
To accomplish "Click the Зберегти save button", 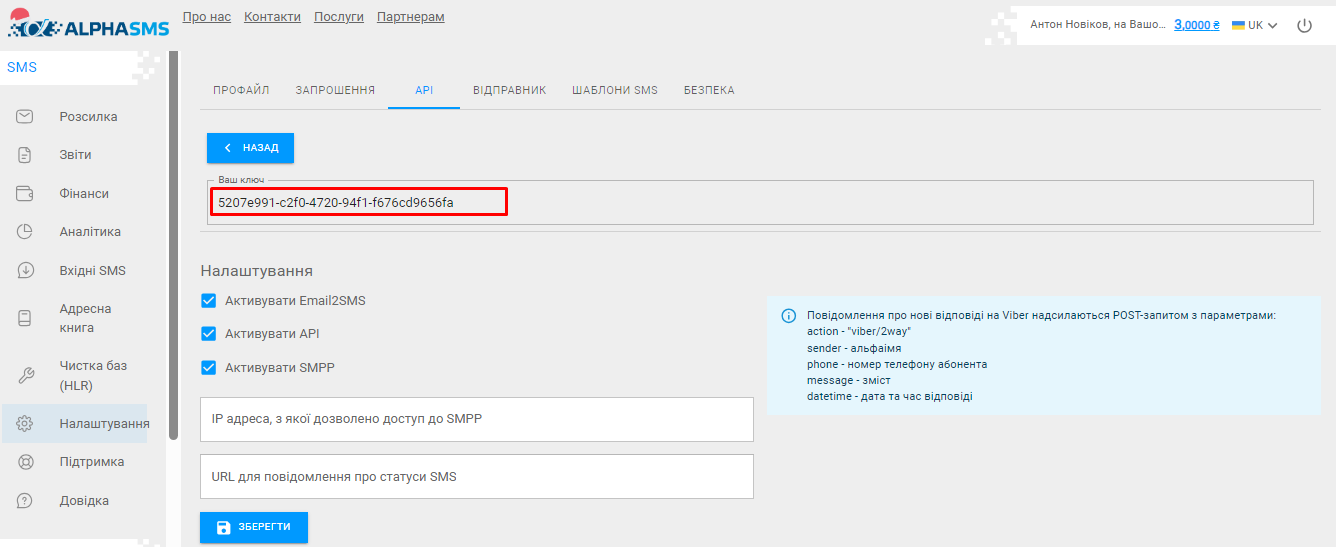I will (254, 527).
